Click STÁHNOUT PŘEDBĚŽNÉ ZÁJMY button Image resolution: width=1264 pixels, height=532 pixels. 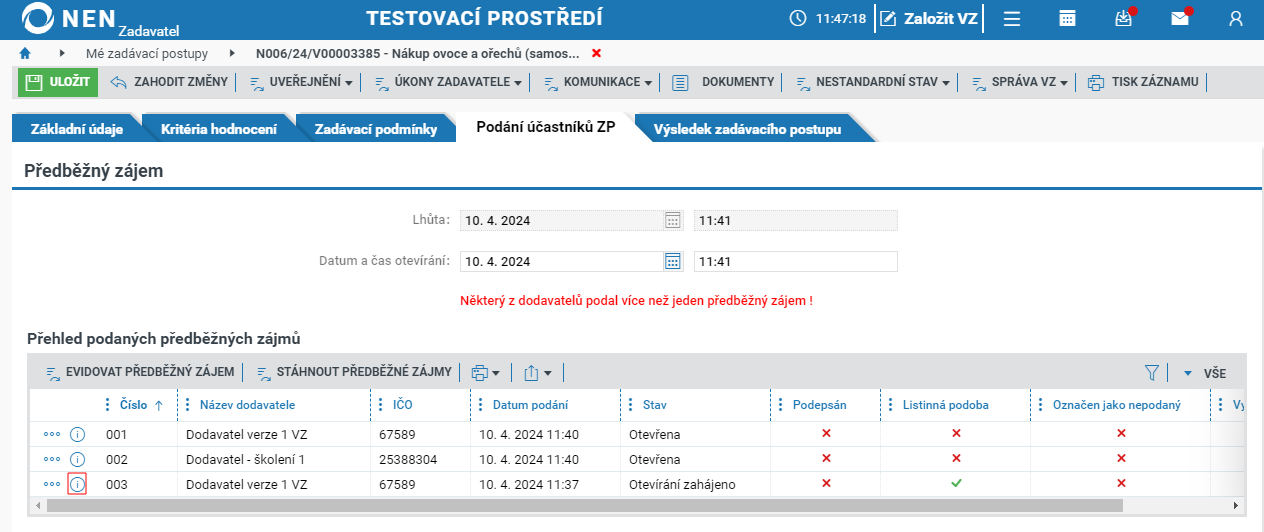[354, 372]
